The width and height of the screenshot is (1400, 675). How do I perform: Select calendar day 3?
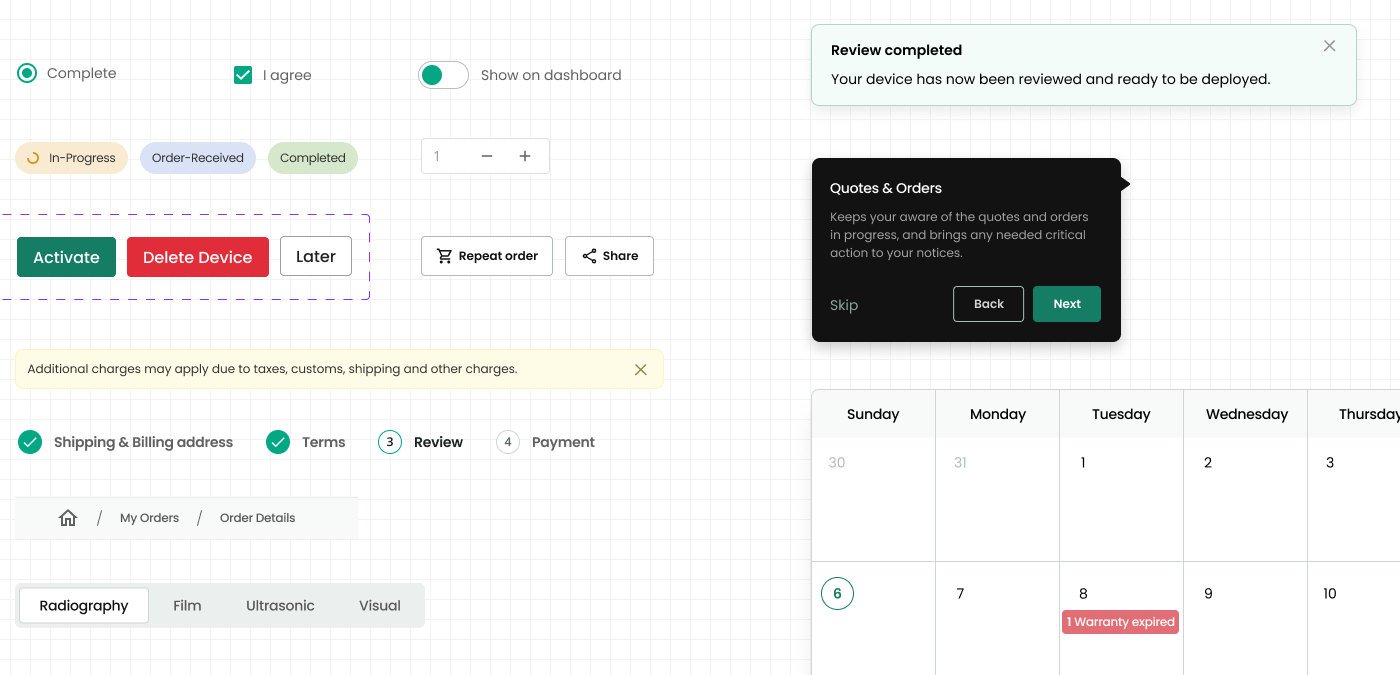(1330, 463)
